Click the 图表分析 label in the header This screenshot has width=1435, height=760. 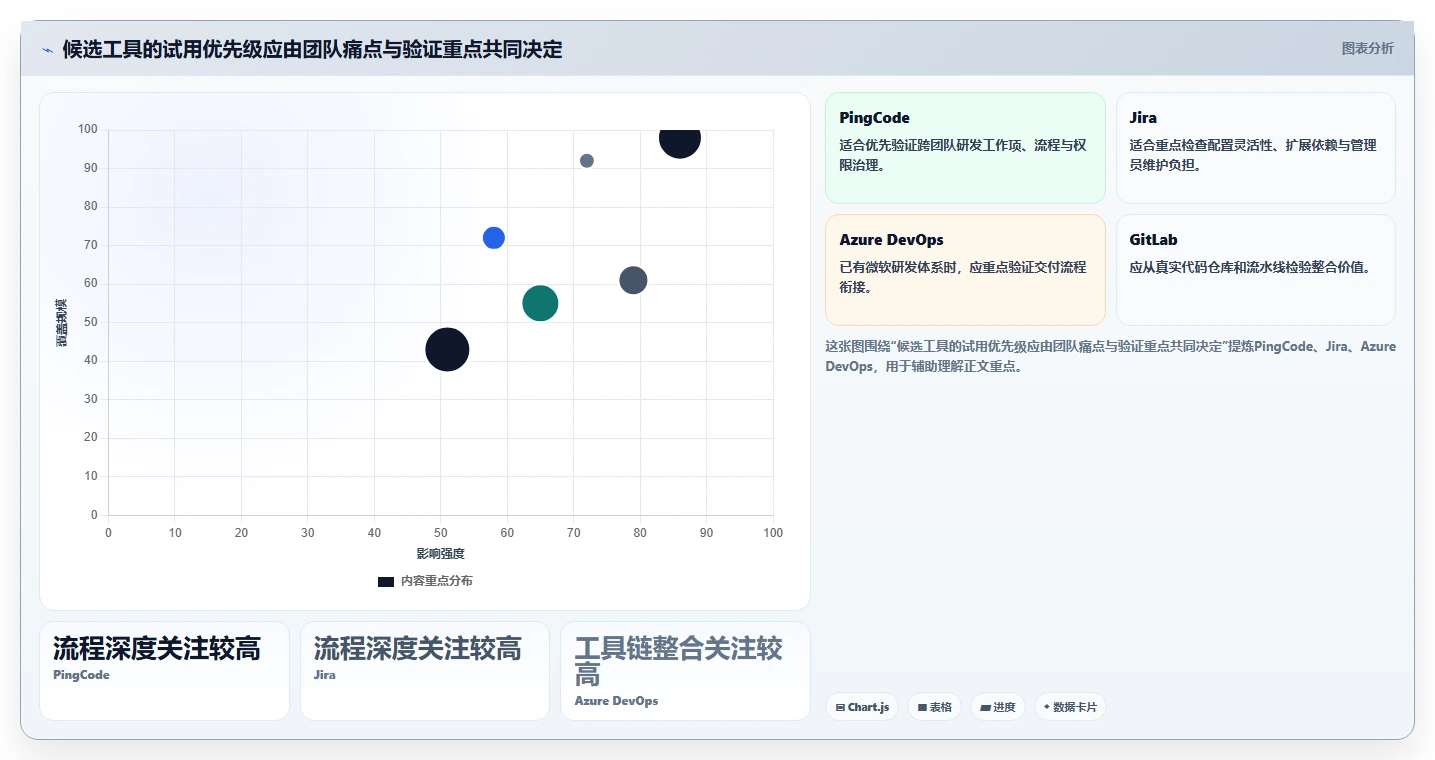pos(1367,48)
